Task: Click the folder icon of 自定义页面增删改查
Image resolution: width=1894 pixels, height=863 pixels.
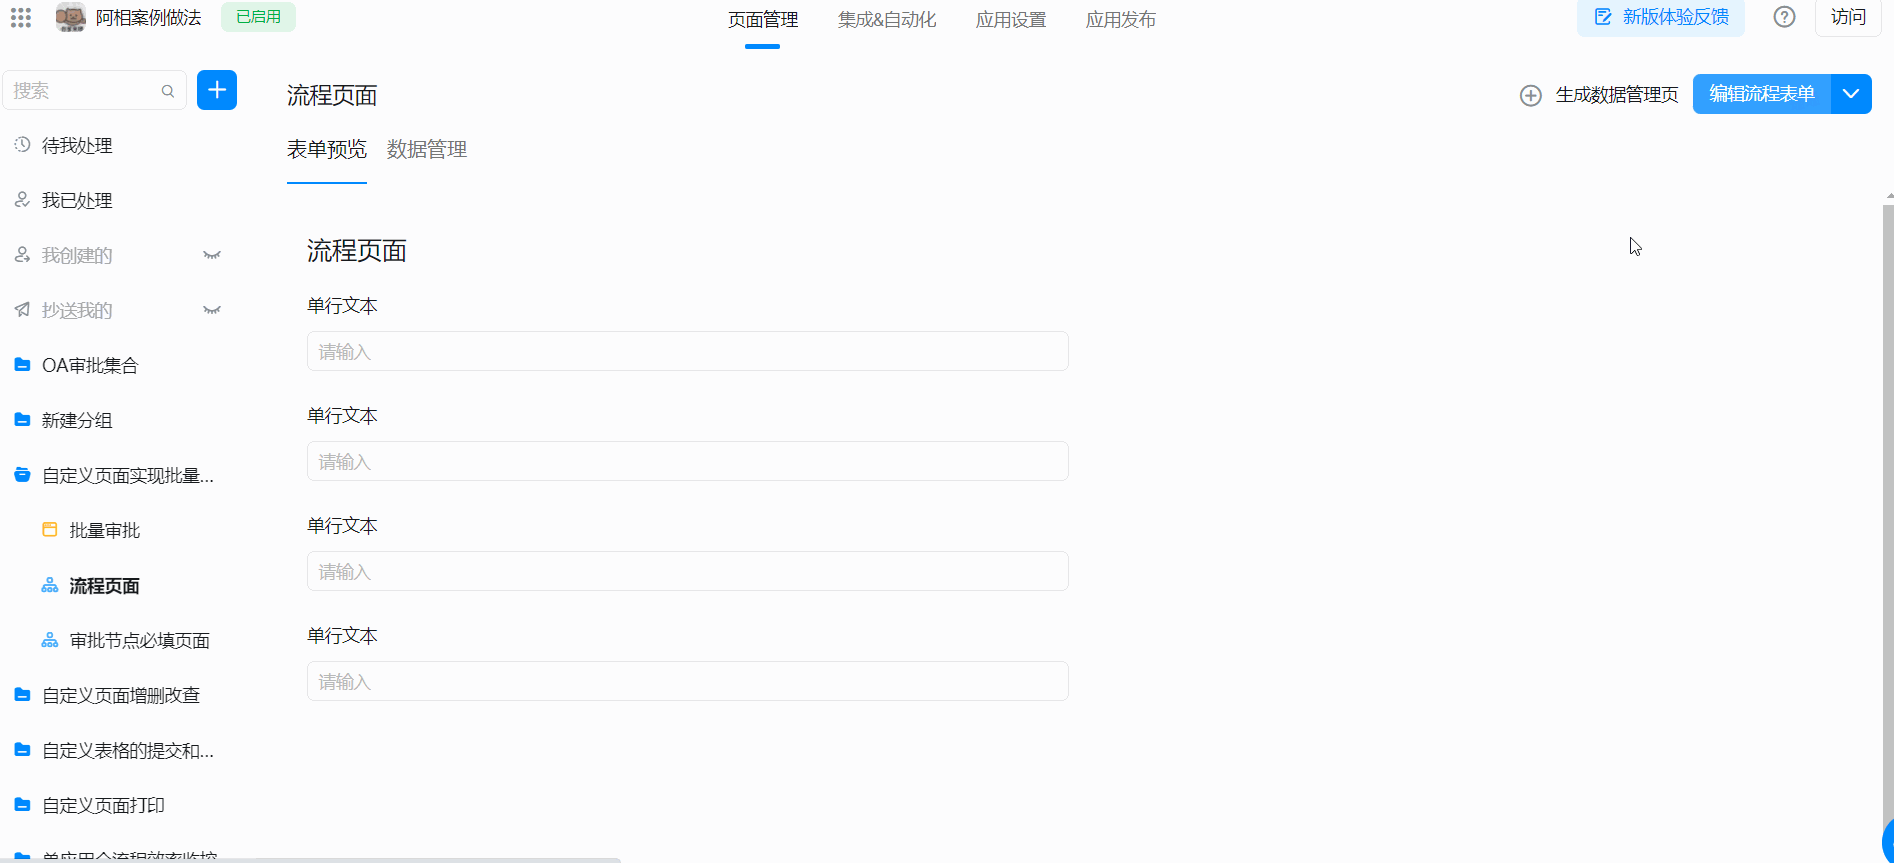Action: tap(22, 695)
